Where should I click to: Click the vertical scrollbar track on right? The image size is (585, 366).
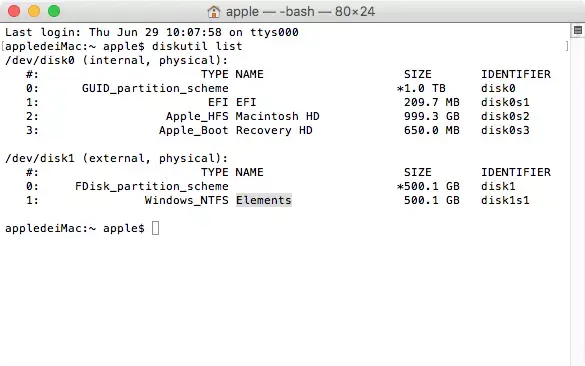click(577, 201)
